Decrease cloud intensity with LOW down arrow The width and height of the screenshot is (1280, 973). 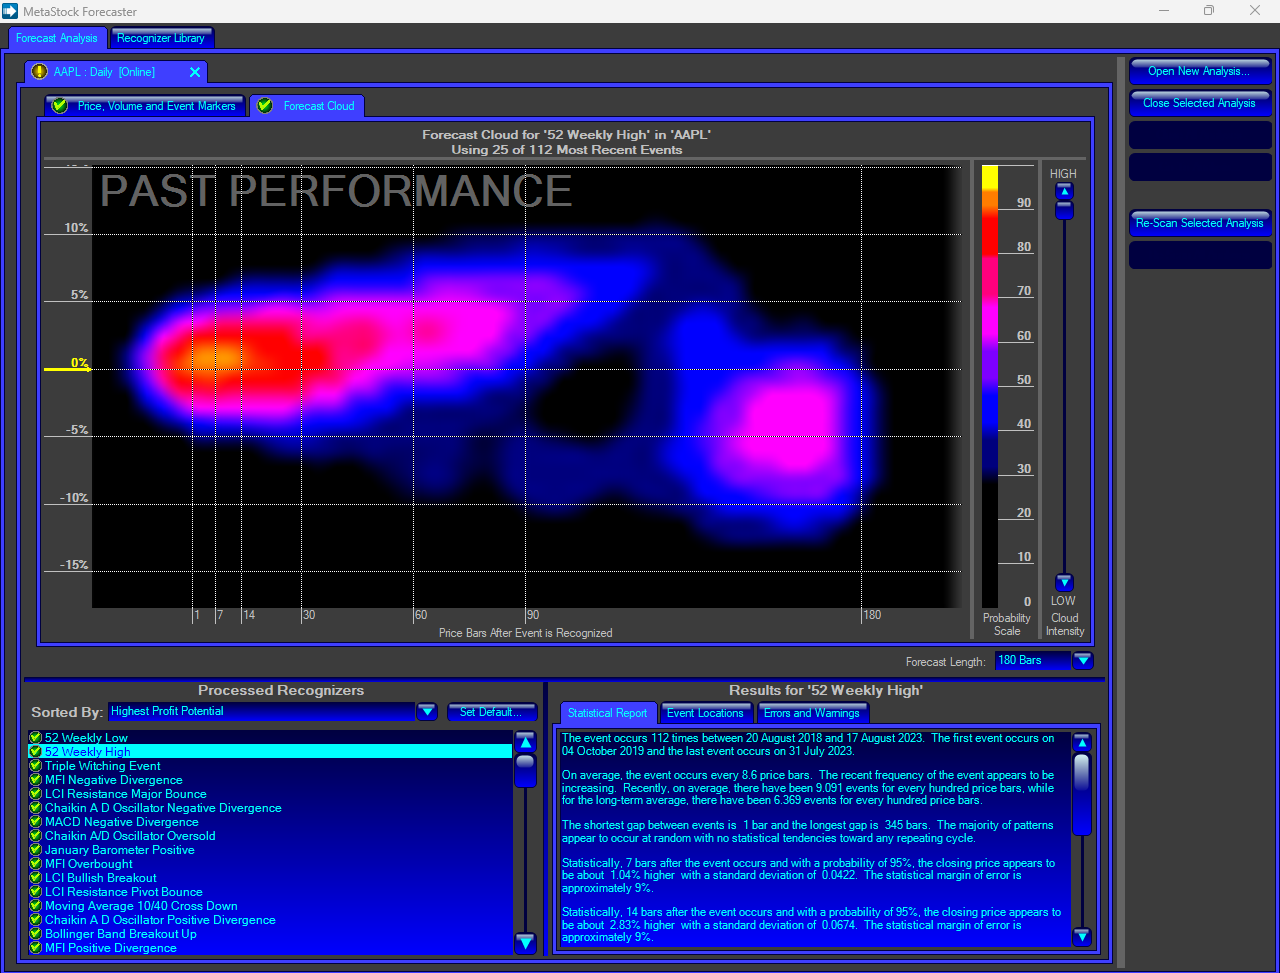click(1064, 583)
